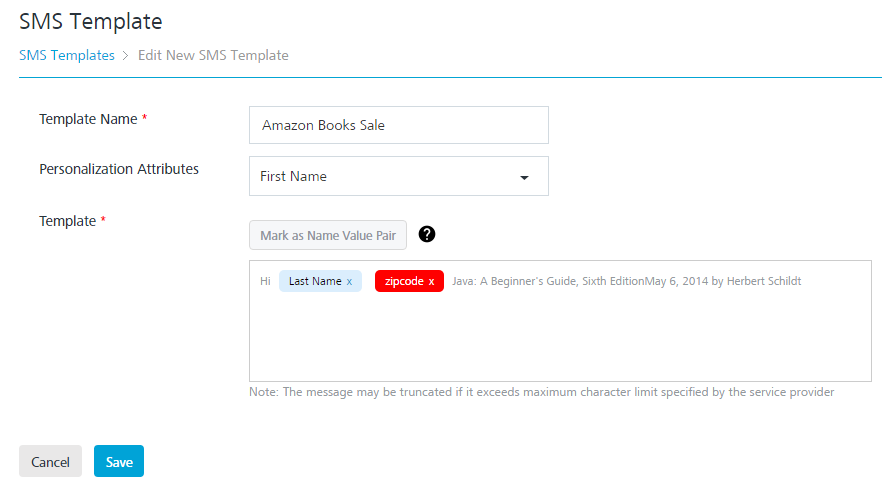The width and height of the screenshot is (882, 484).
Task: Click Edit New SMS Template breadcrumb
Action: click(213, 56)
